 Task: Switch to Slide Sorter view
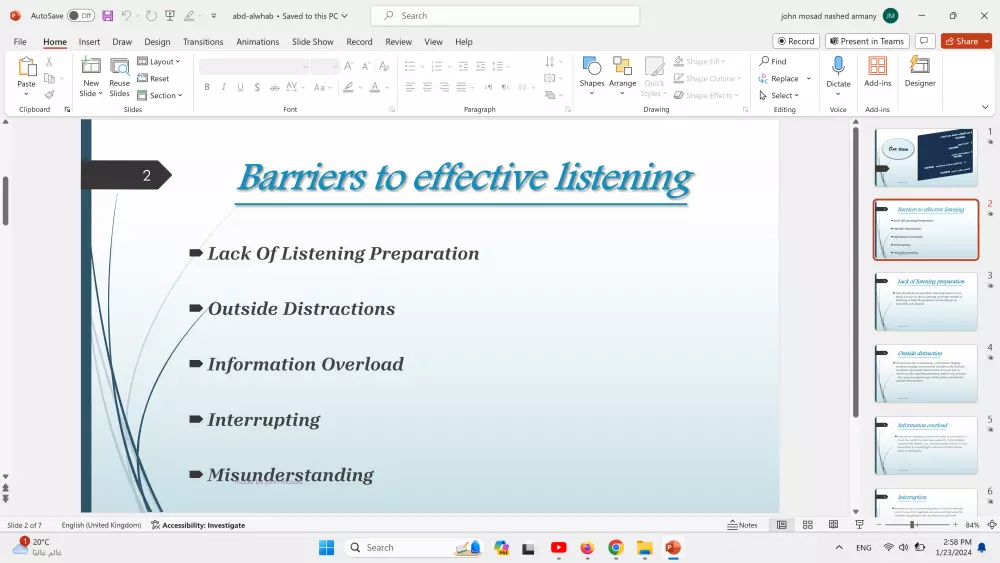pyautogui.click(x=807, y=525)
